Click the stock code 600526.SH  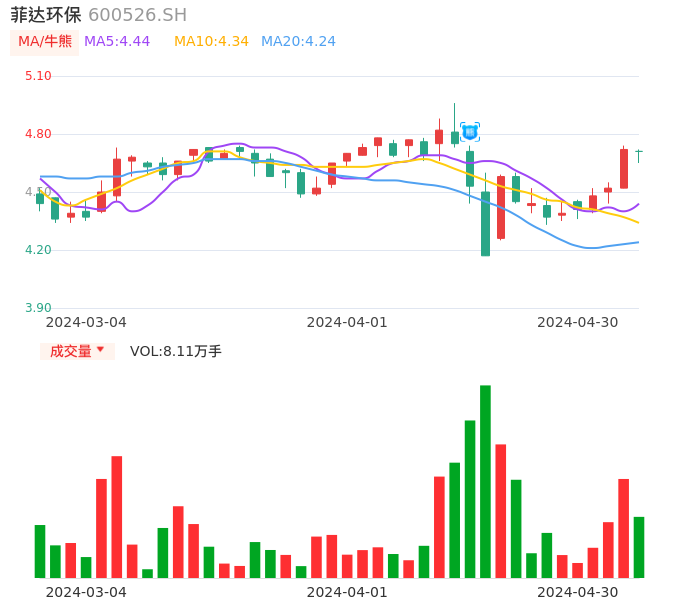tap(137, 15)
